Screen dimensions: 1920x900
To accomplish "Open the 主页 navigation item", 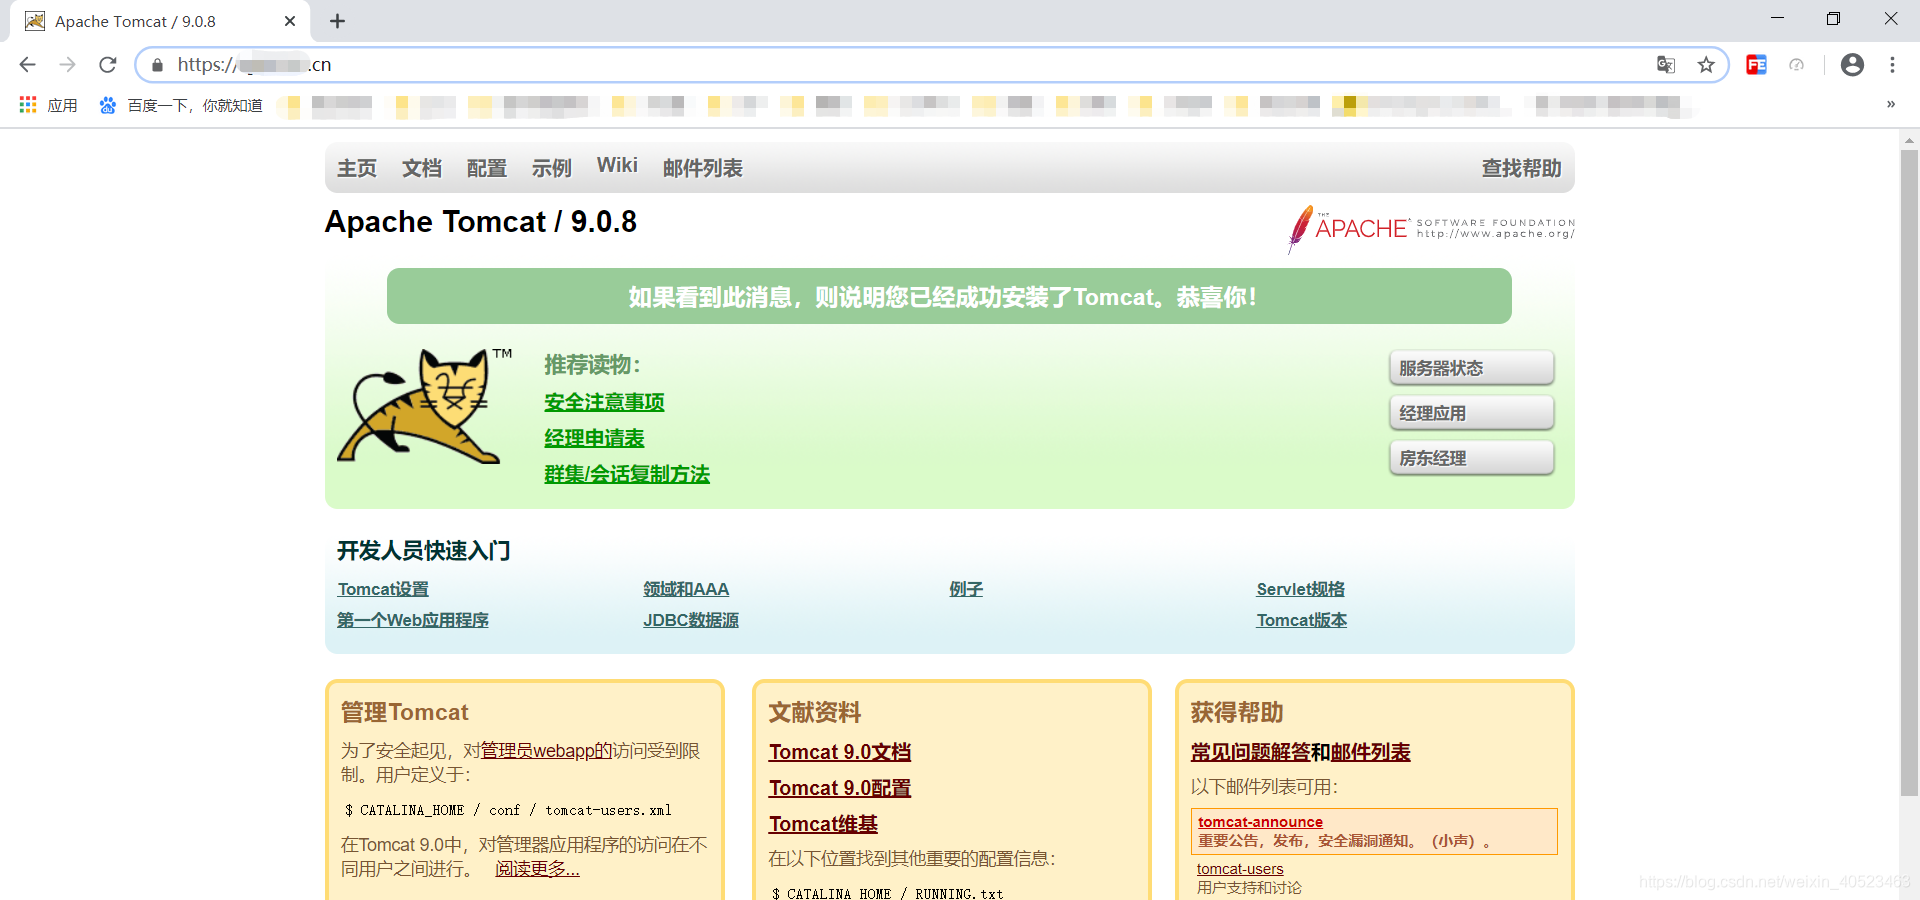I will tap(357, 168).
